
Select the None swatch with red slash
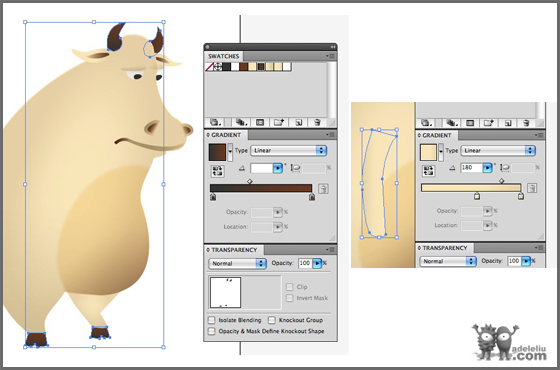(x=209, y=67)
